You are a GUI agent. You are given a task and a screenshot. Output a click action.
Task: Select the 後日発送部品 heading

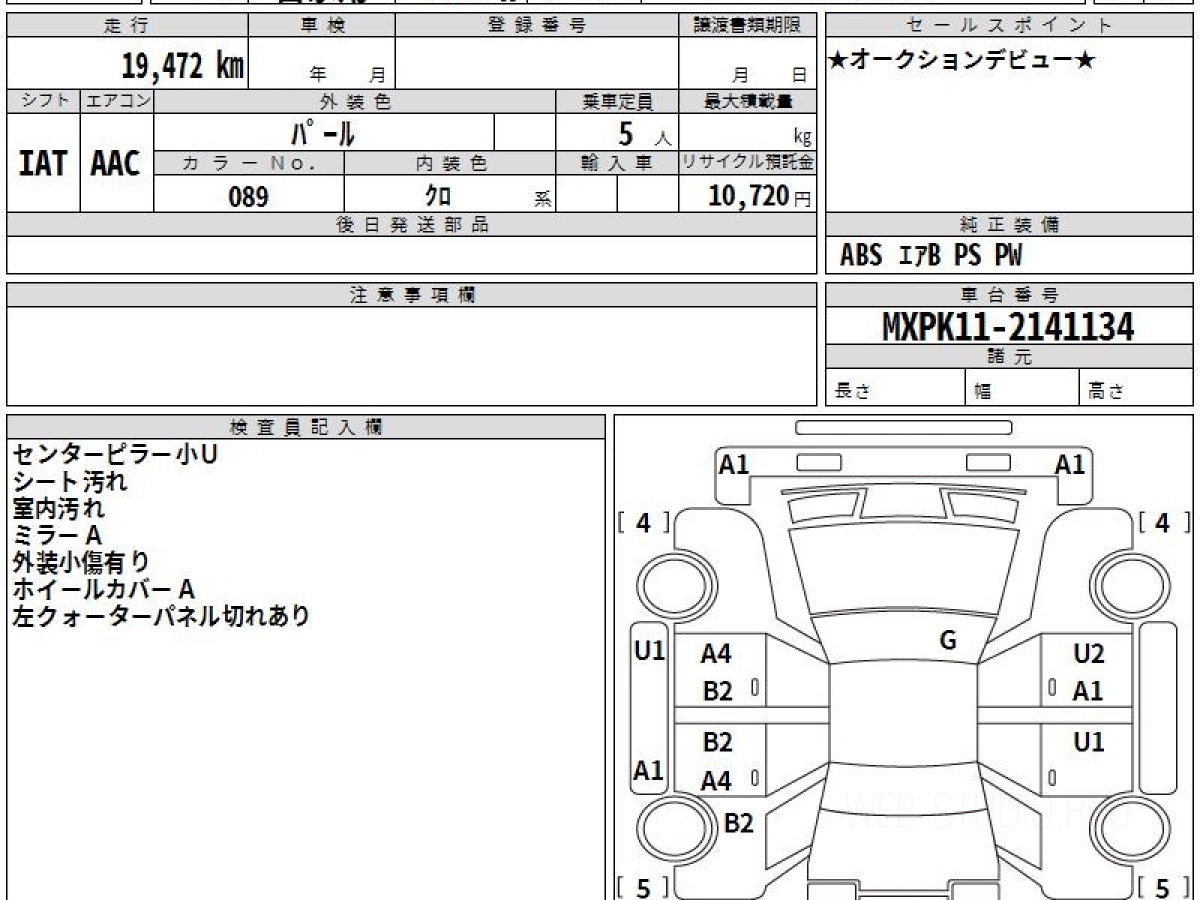click(412, 225)
